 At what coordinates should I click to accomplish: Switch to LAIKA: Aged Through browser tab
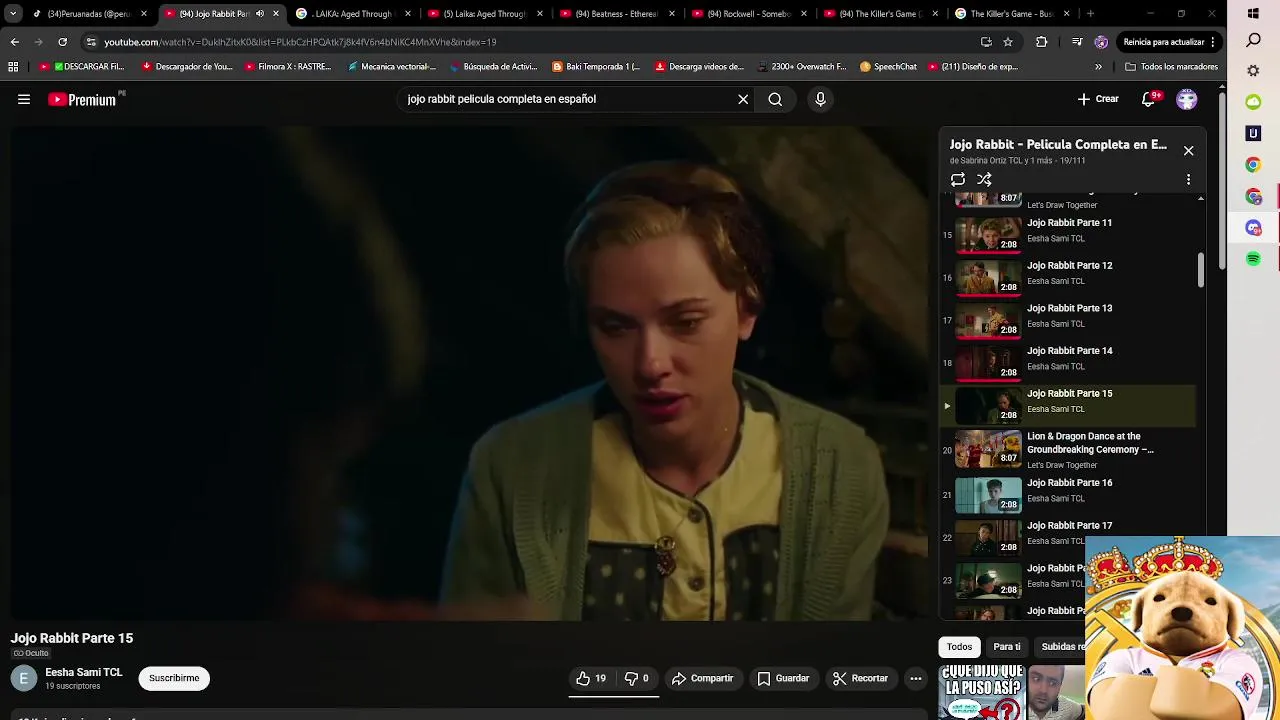[354, 14]
